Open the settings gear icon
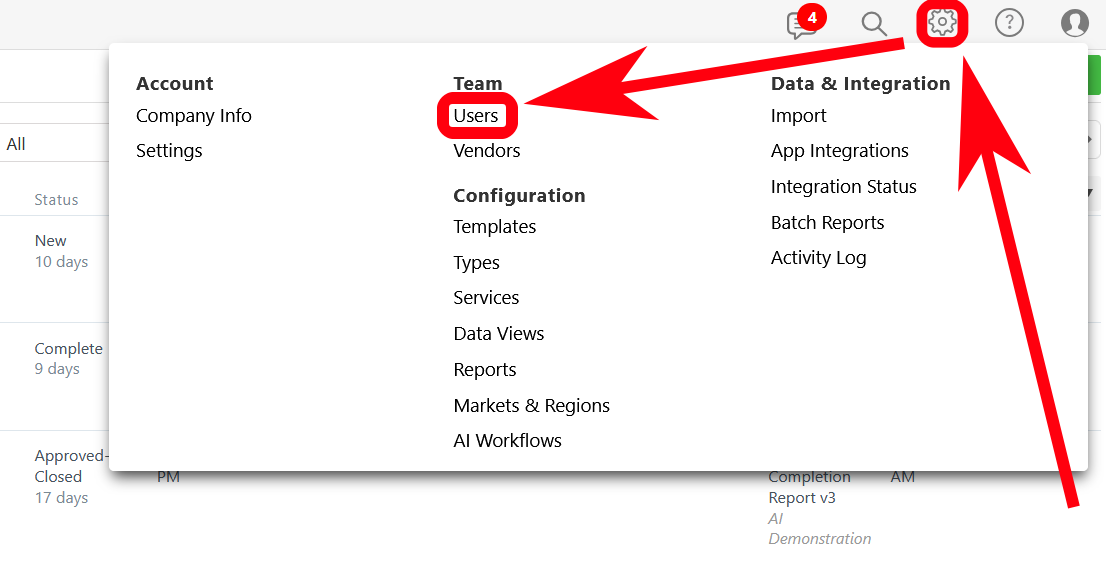Viewport: 1106px width, 578px height. 942,23
